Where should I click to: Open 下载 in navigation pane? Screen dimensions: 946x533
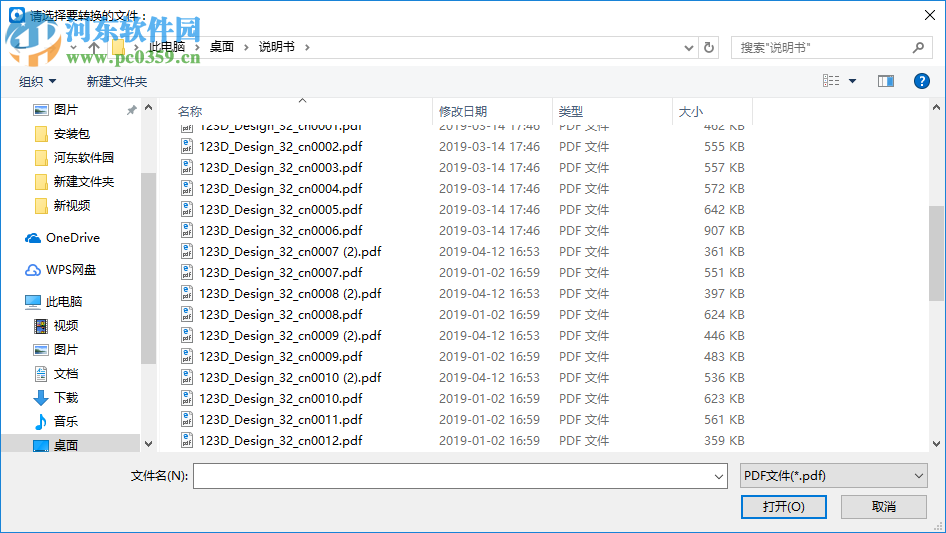[x=65, y=398]
